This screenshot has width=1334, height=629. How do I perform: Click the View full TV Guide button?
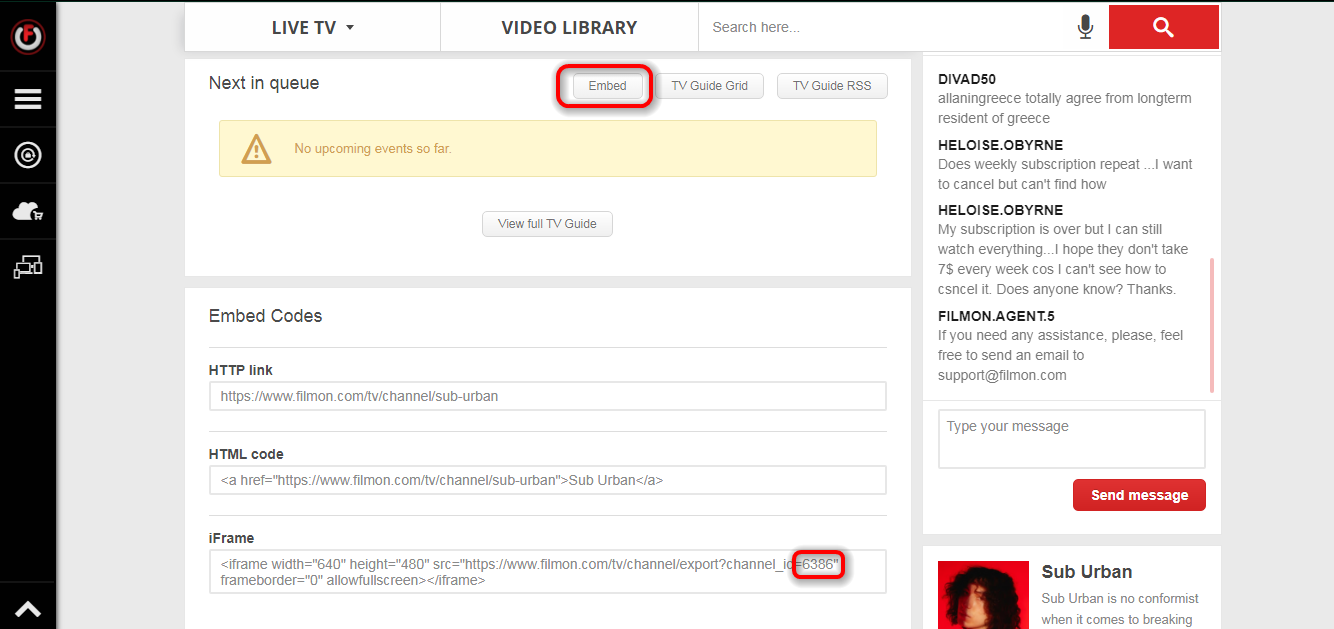(x=547, y=224)
